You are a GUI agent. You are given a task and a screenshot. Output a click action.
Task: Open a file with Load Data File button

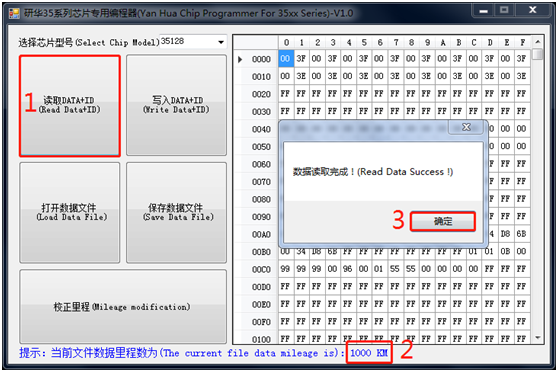click(x=70, y=213)
